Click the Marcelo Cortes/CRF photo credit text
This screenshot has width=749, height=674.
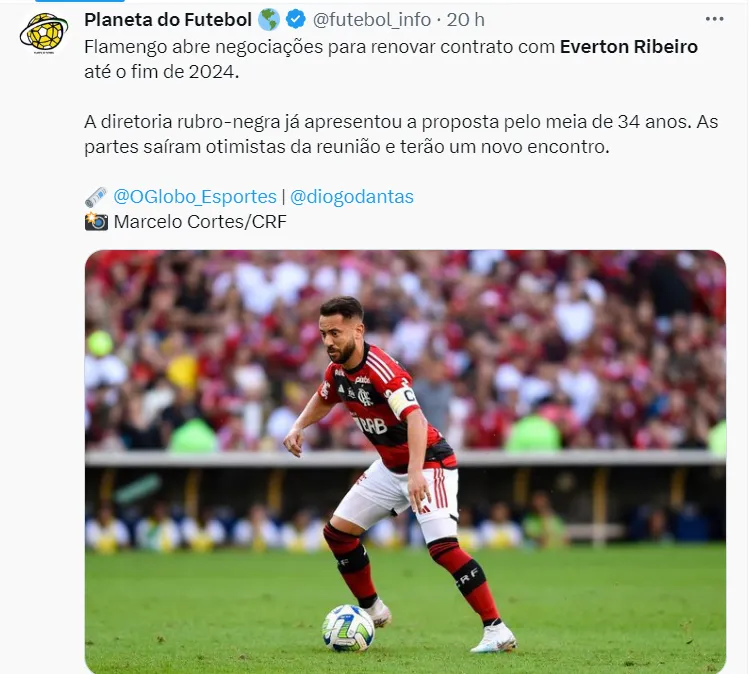[x=200, y=222]
